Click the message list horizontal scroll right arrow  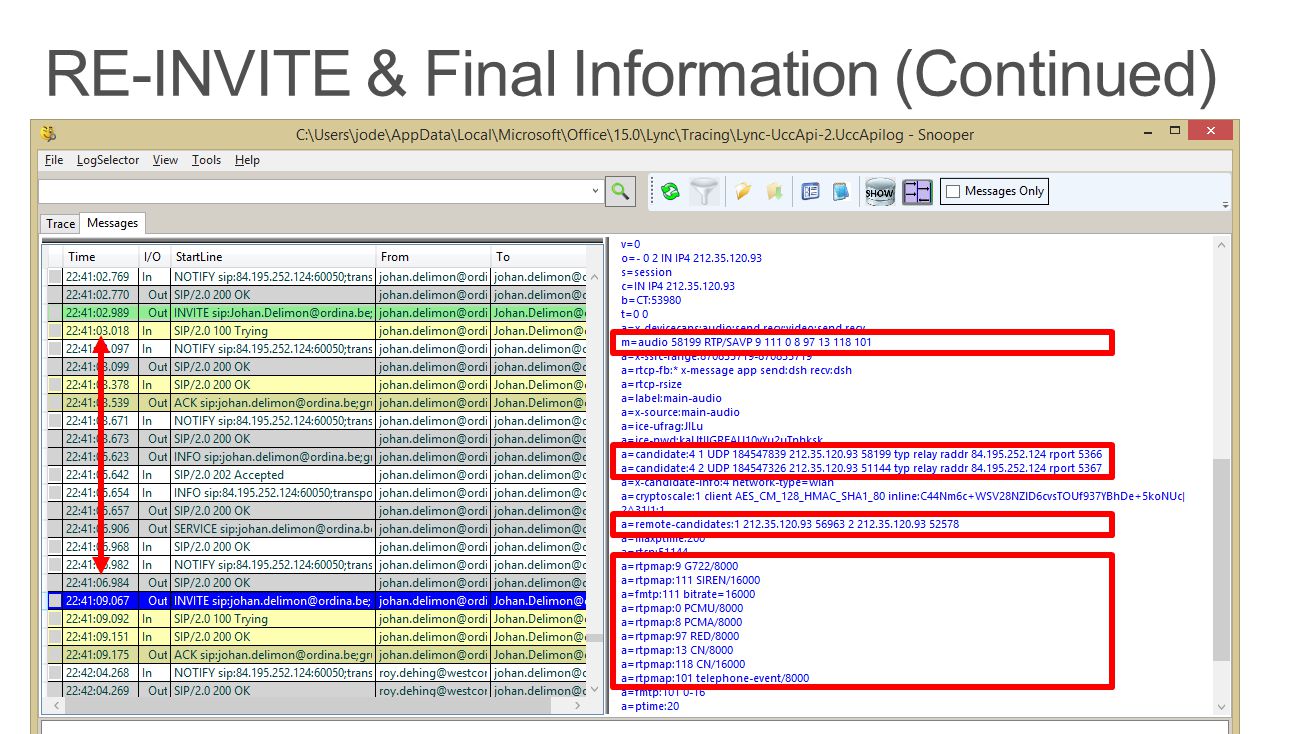pos(578,706)
